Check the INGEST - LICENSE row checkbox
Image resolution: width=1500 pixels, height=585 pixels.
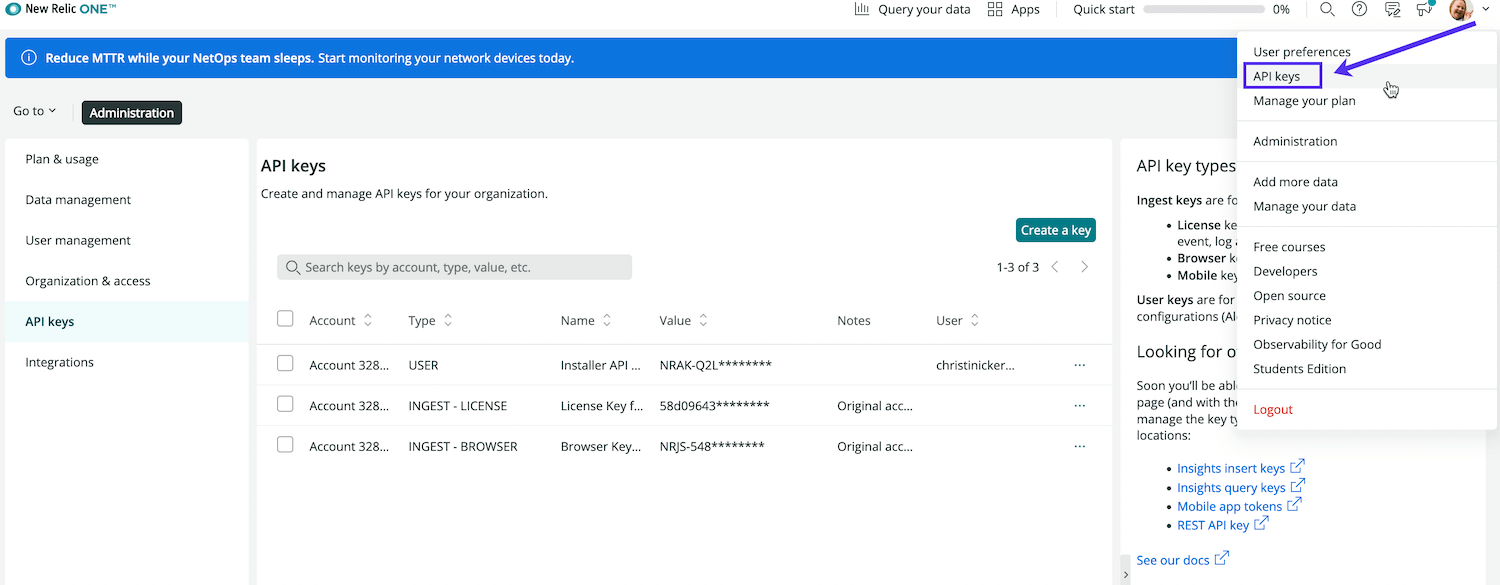[x=285, y=405]
